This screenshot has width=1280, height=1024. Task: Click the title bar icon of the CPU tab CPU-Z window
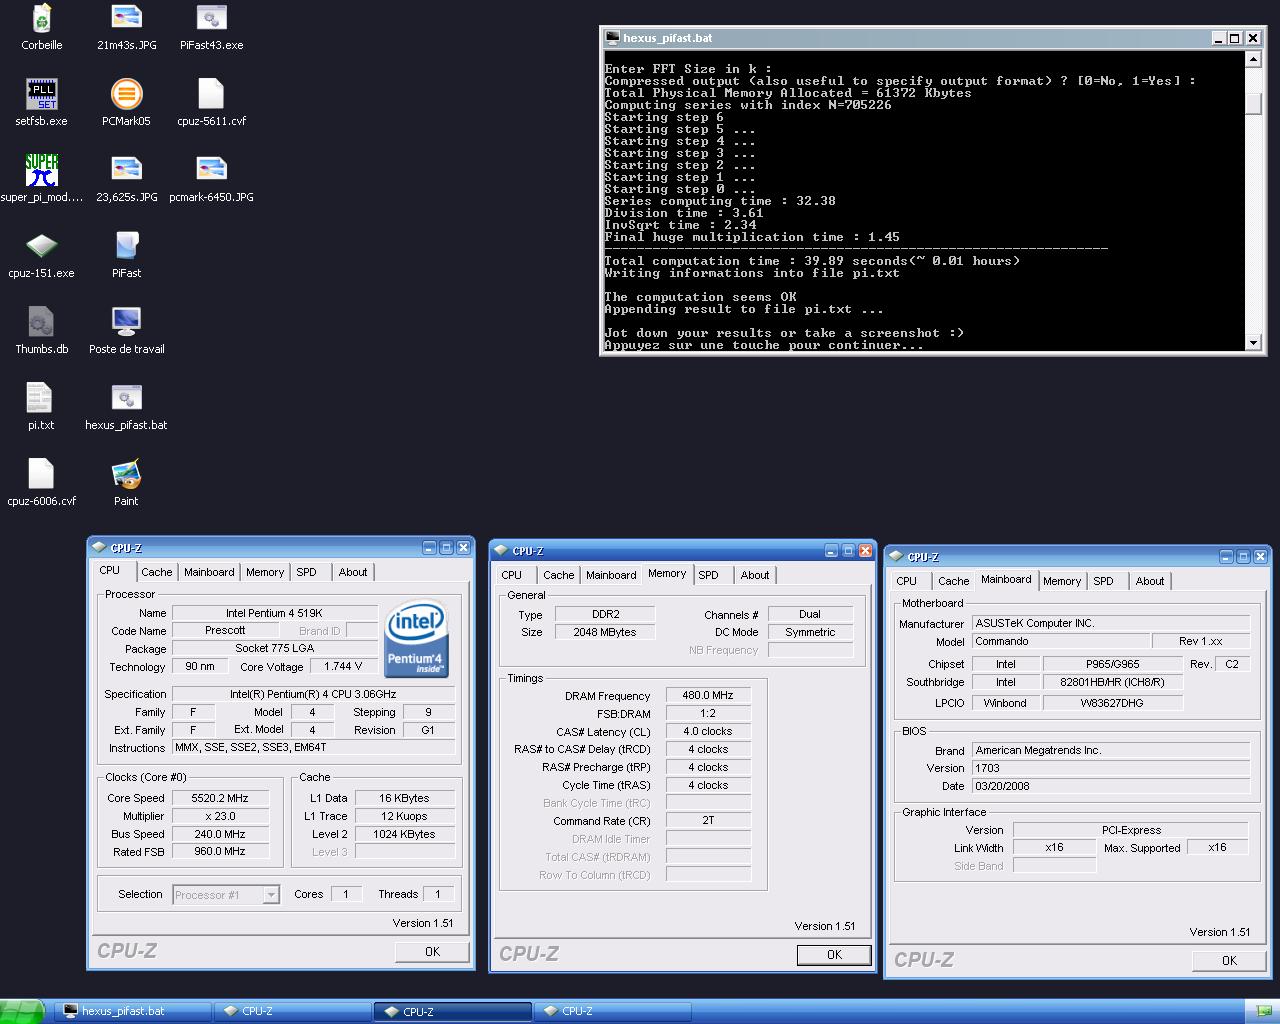click(x=98, y=548)
